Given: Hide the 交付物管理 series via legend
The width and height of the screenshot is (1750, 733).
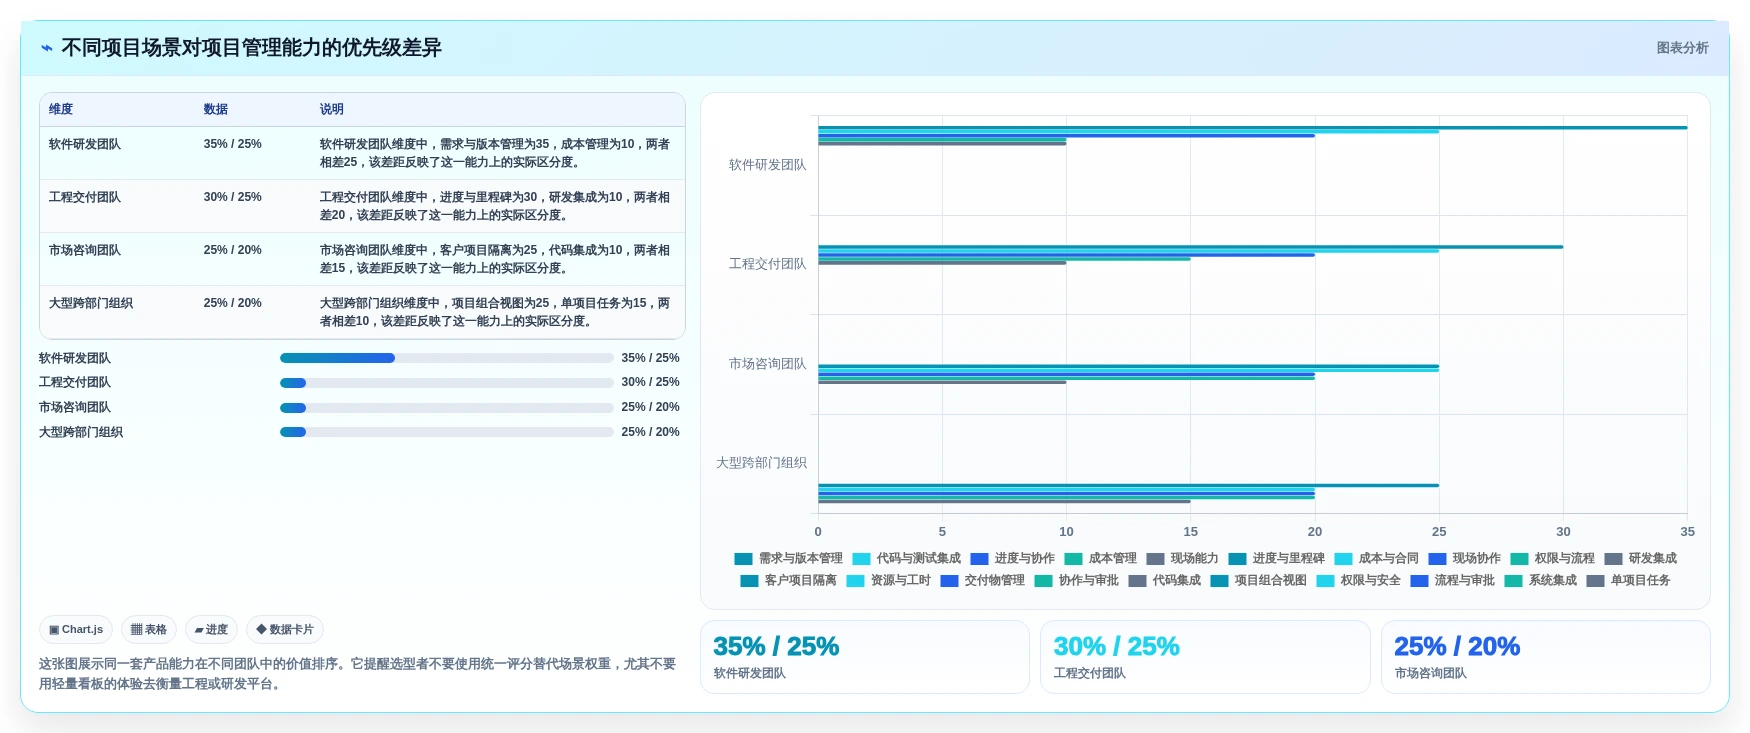Looking at the screenshot, I should coord(982,581).
